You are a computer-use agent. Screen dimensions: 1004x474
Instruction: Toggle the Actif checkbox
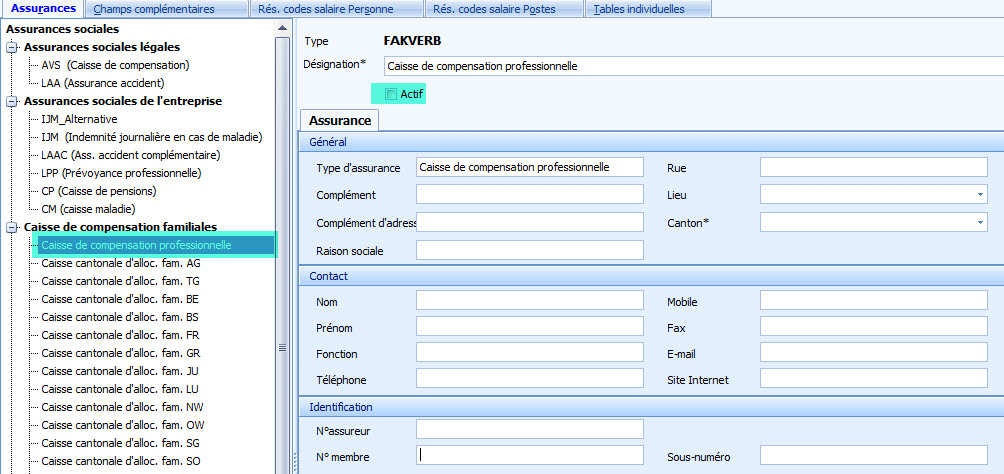coord(391,94)
